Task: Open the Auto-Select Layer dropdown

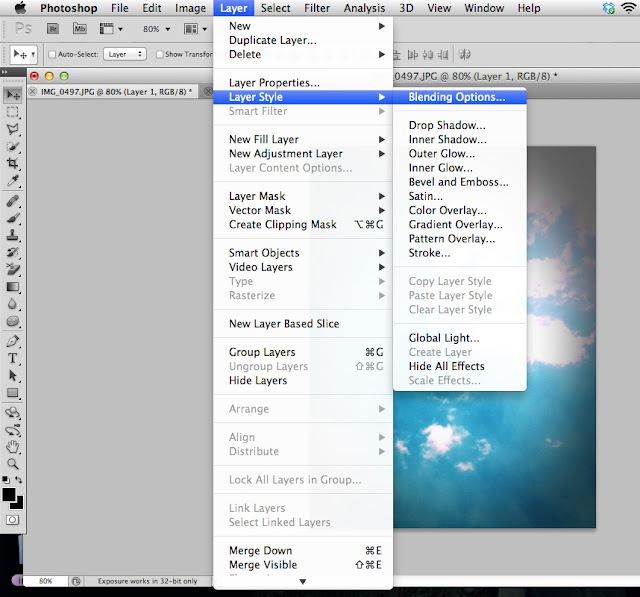Action: [125, 54]
